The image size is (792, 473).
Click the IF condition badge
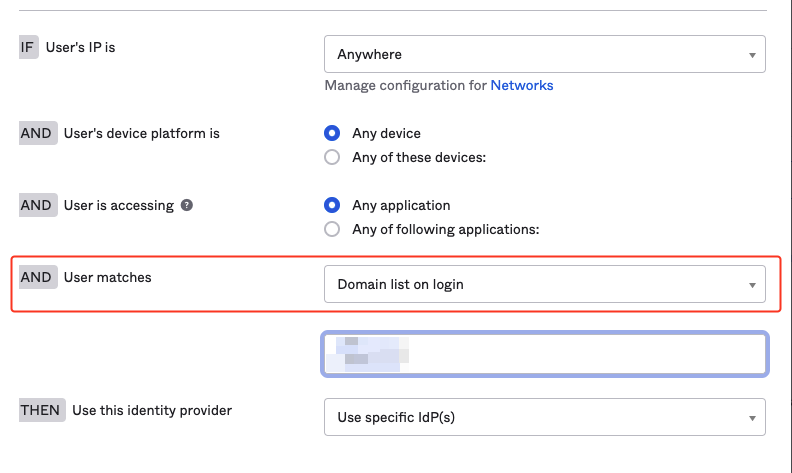pyautogui.click(x=29, y=47)
